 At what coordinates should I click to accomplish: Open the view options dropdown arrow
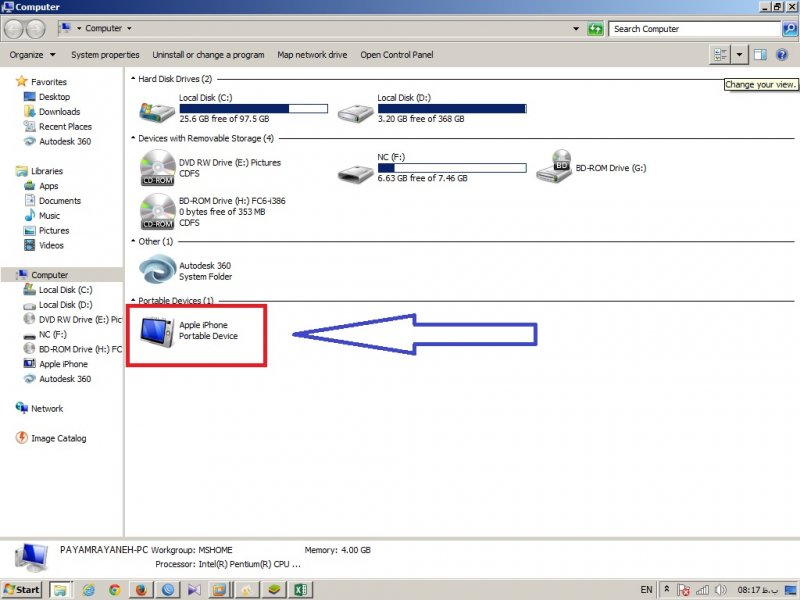[x=739, y=55]
